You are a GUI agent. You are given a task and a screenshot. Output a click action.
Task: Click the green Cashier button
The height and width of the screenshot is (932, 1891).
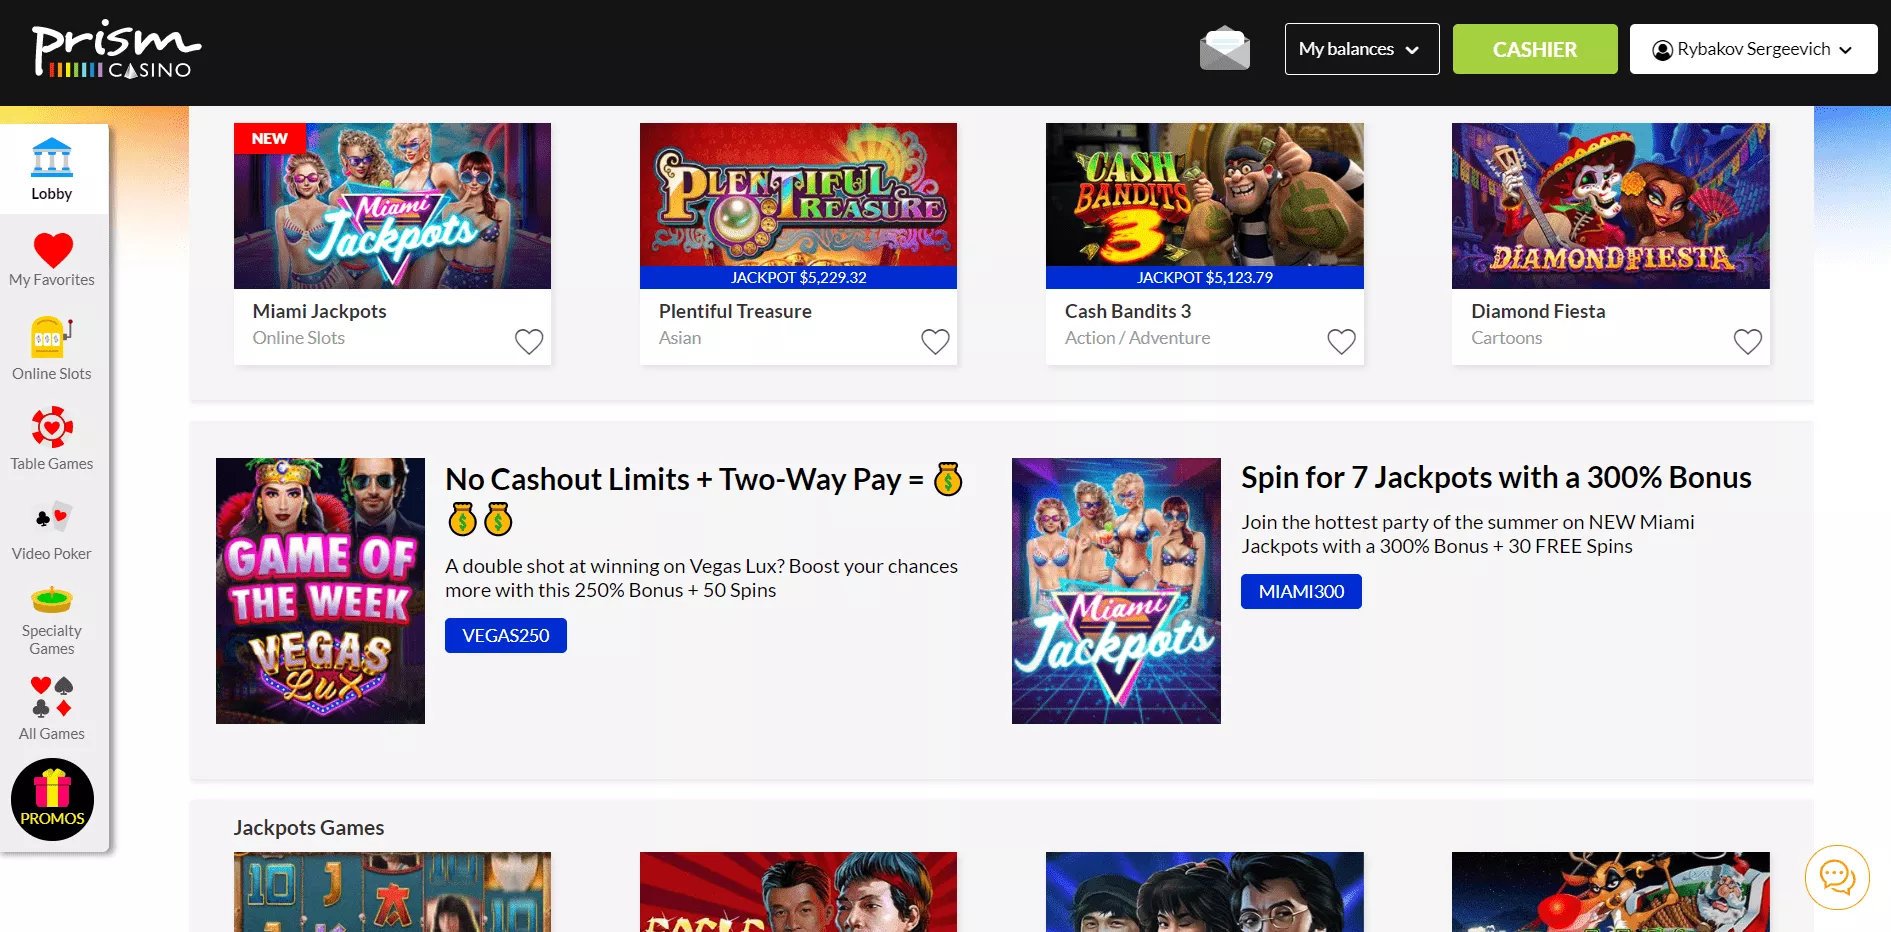click(x=1534, y=49)
